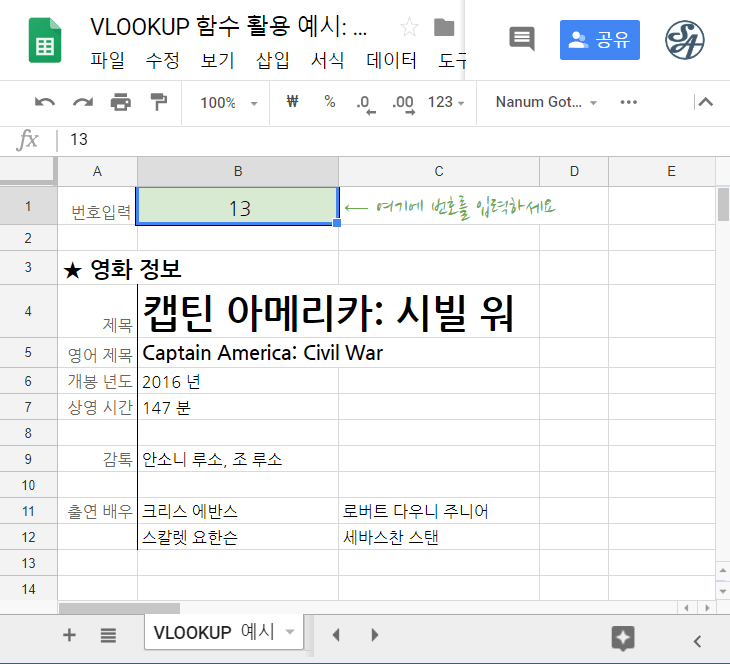Viewport: 730px width, 664px height.
Task: Open the 보기 menu
Action: 217,60
